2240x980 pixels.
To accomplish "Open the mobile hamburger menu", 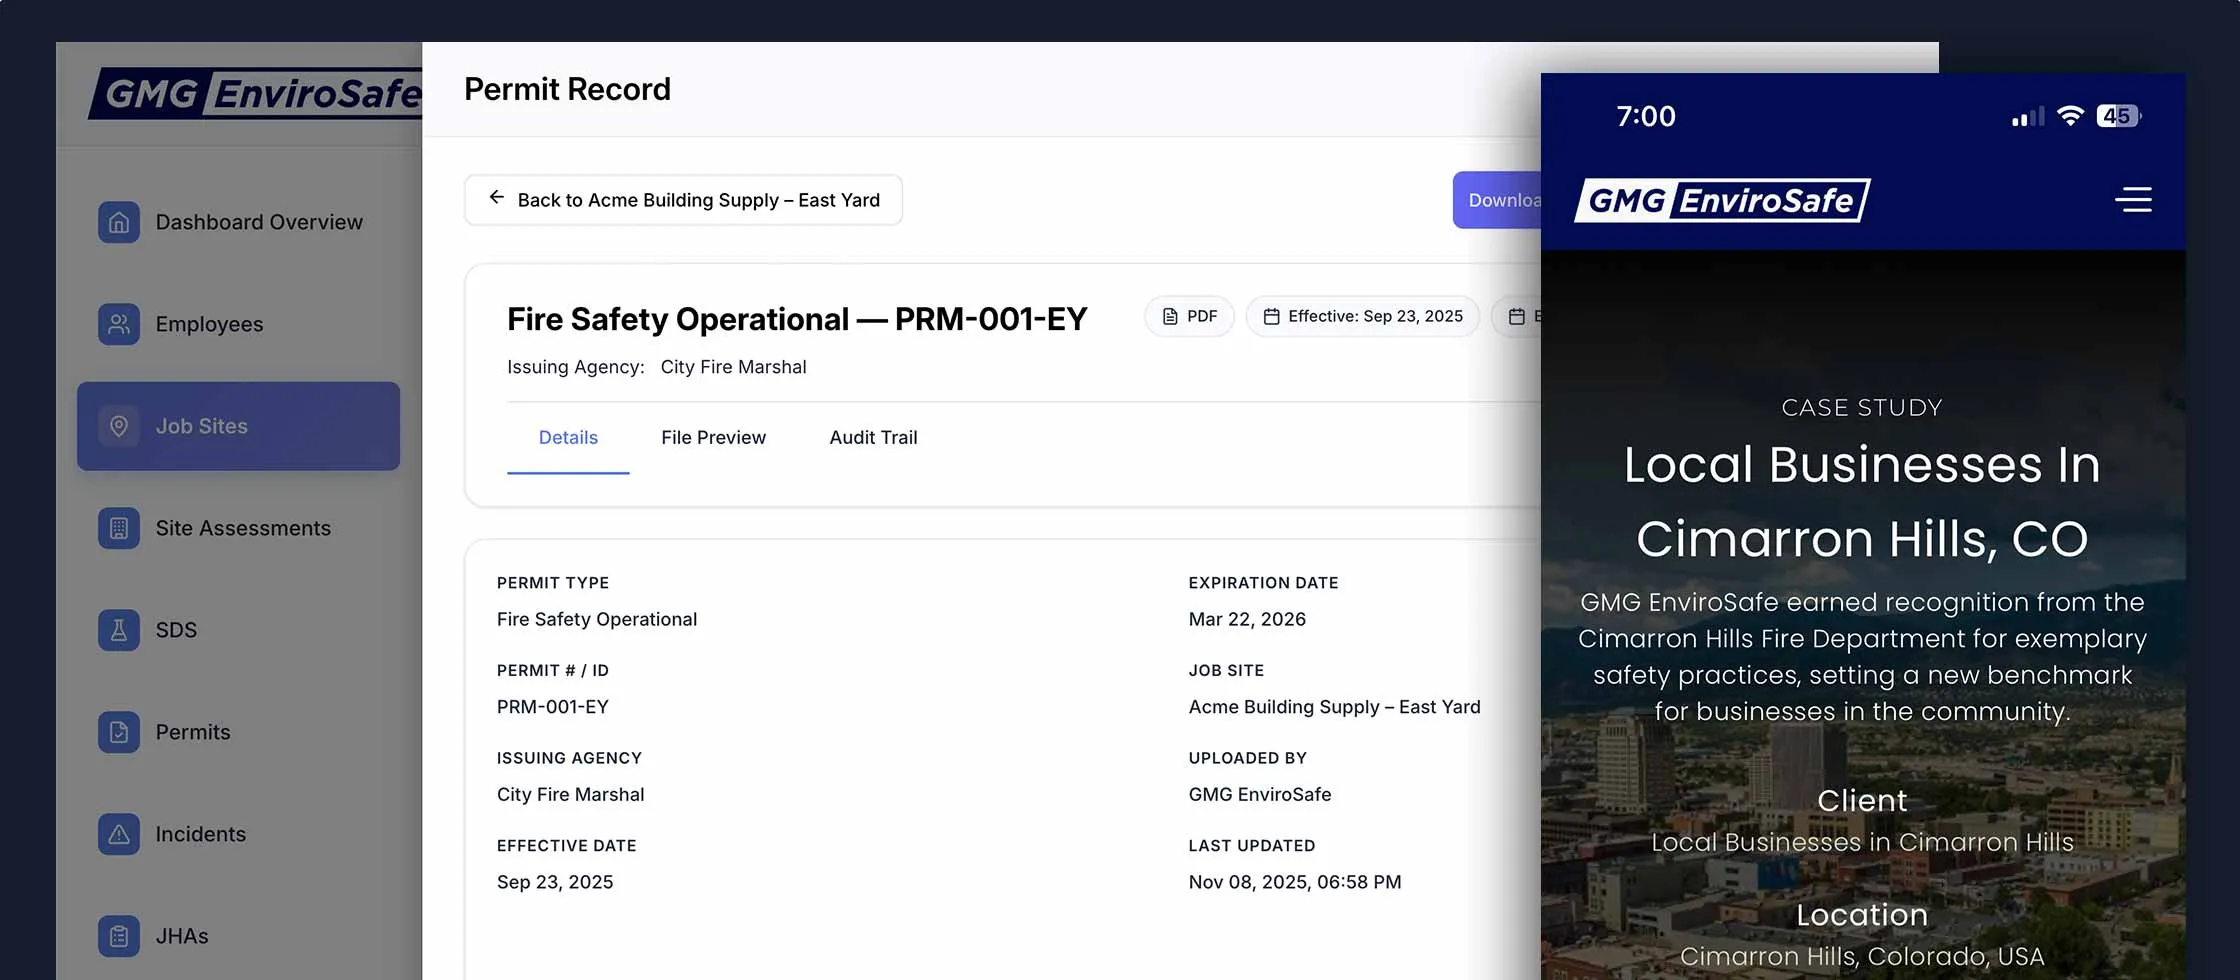I will 2133,199.
